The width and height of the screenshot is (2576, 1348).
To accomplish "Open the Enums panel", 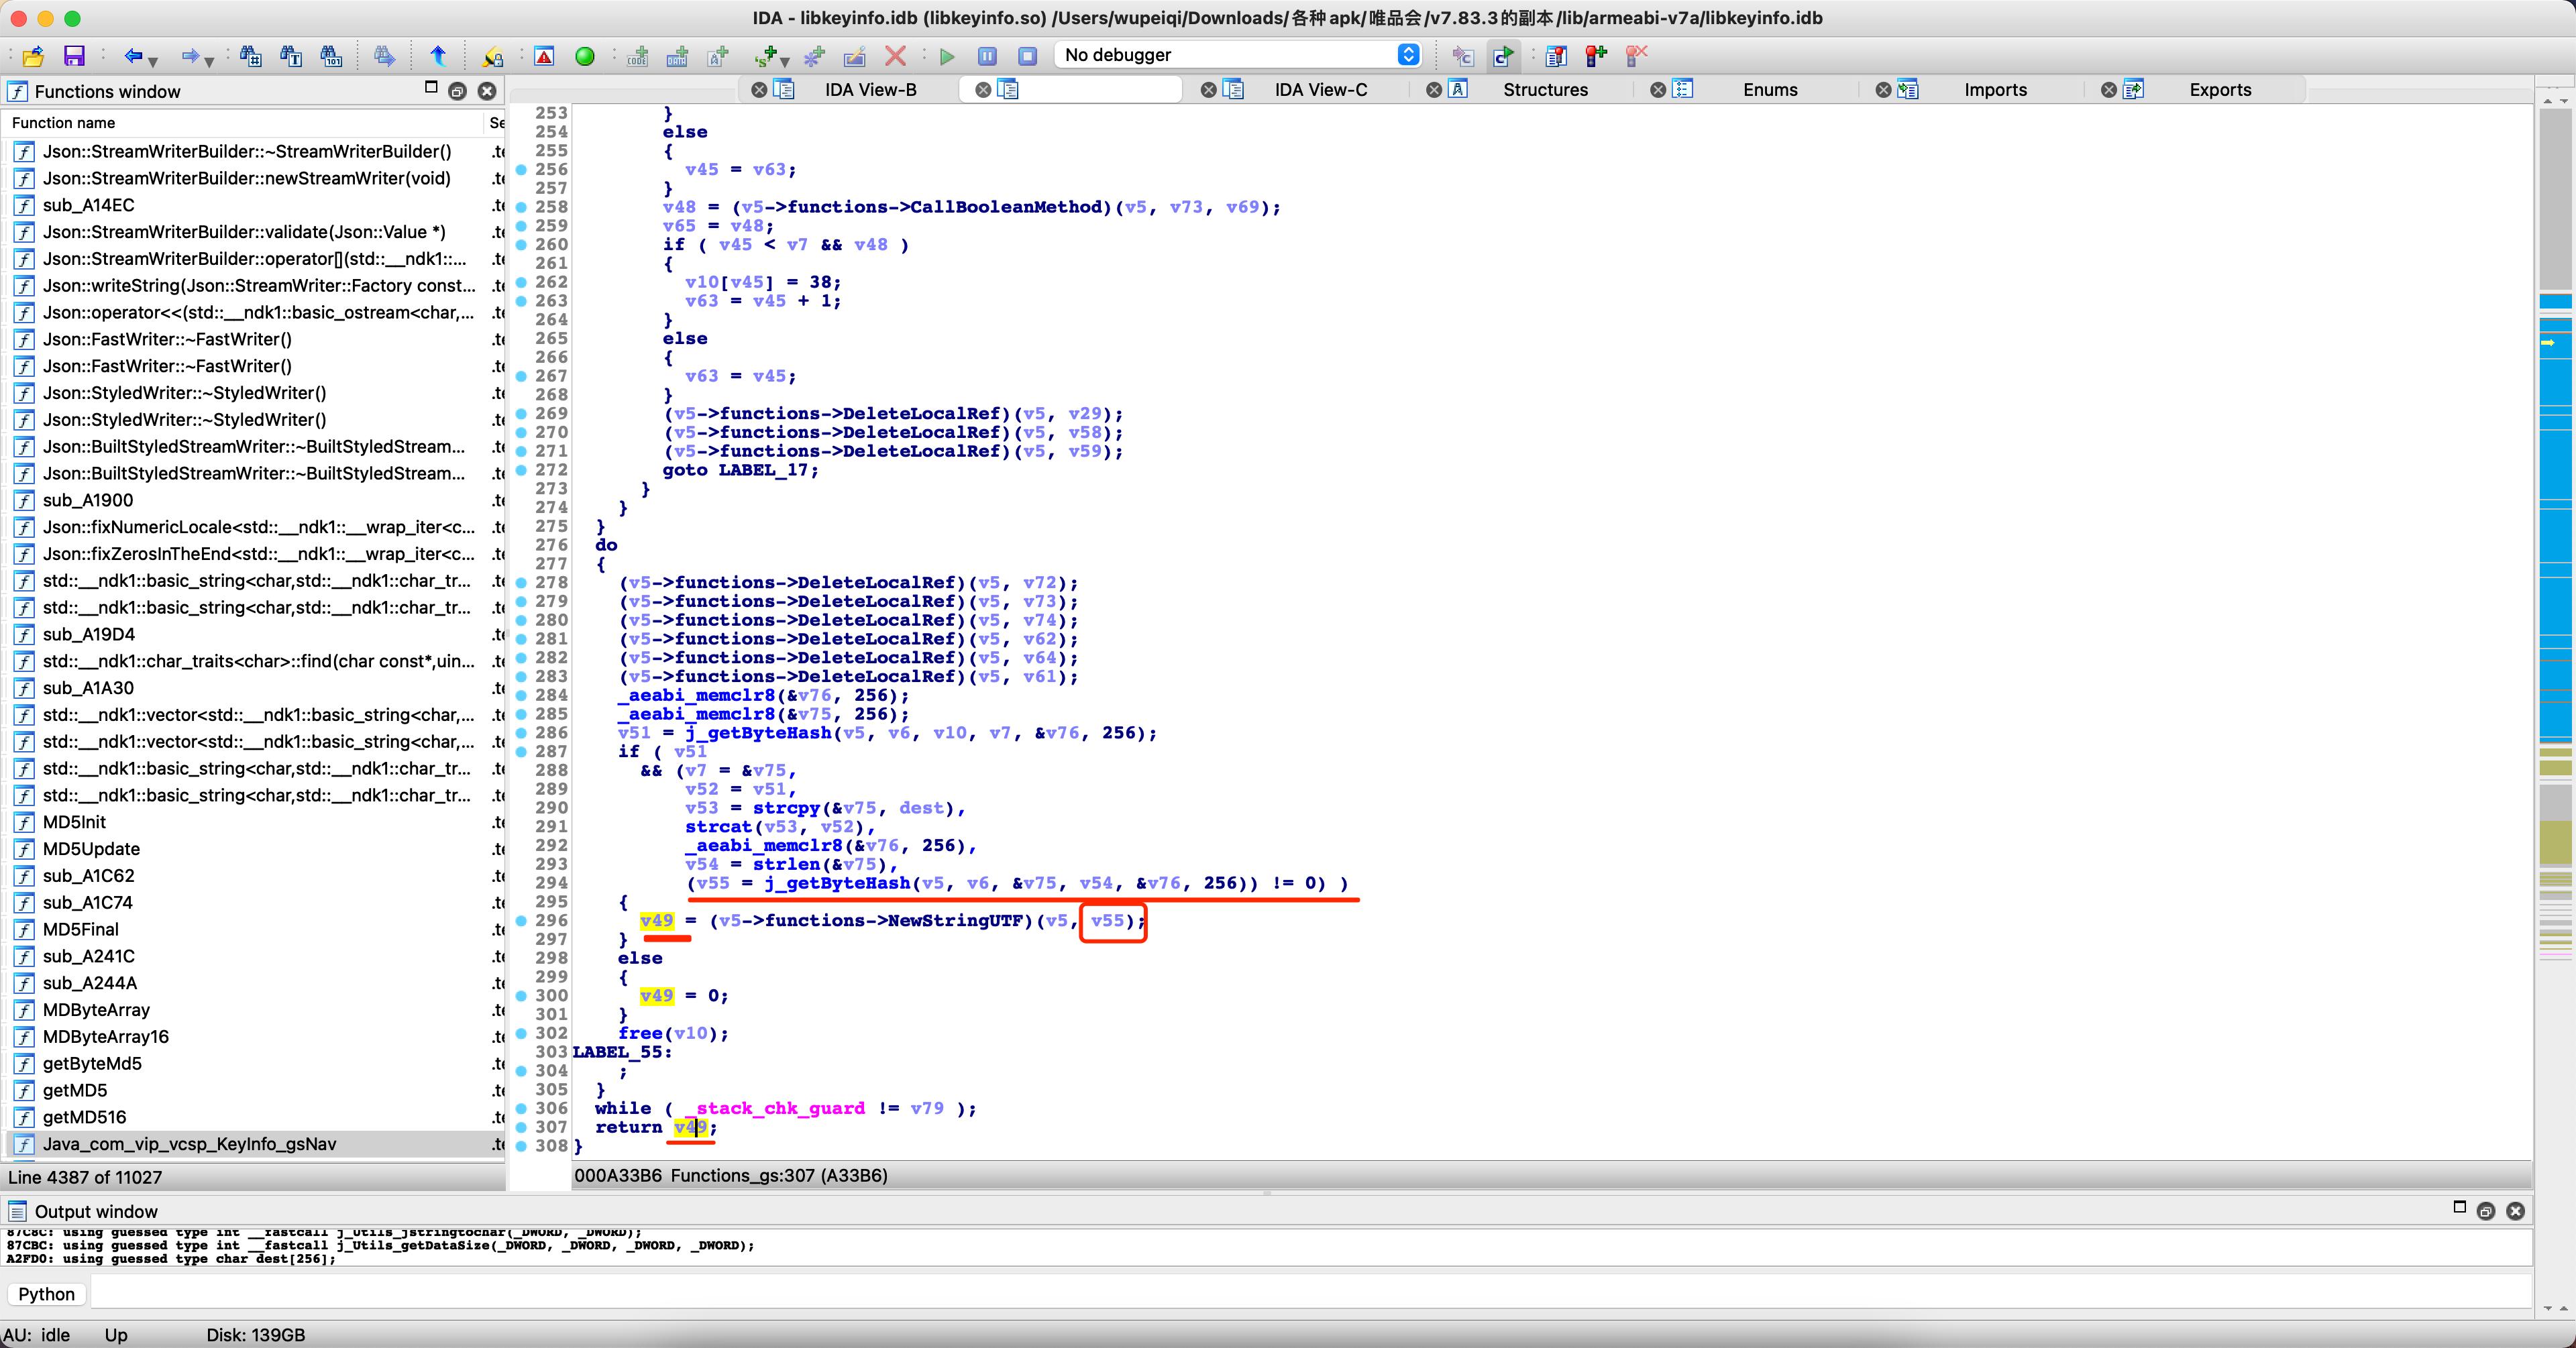I will coord(1768,89).
